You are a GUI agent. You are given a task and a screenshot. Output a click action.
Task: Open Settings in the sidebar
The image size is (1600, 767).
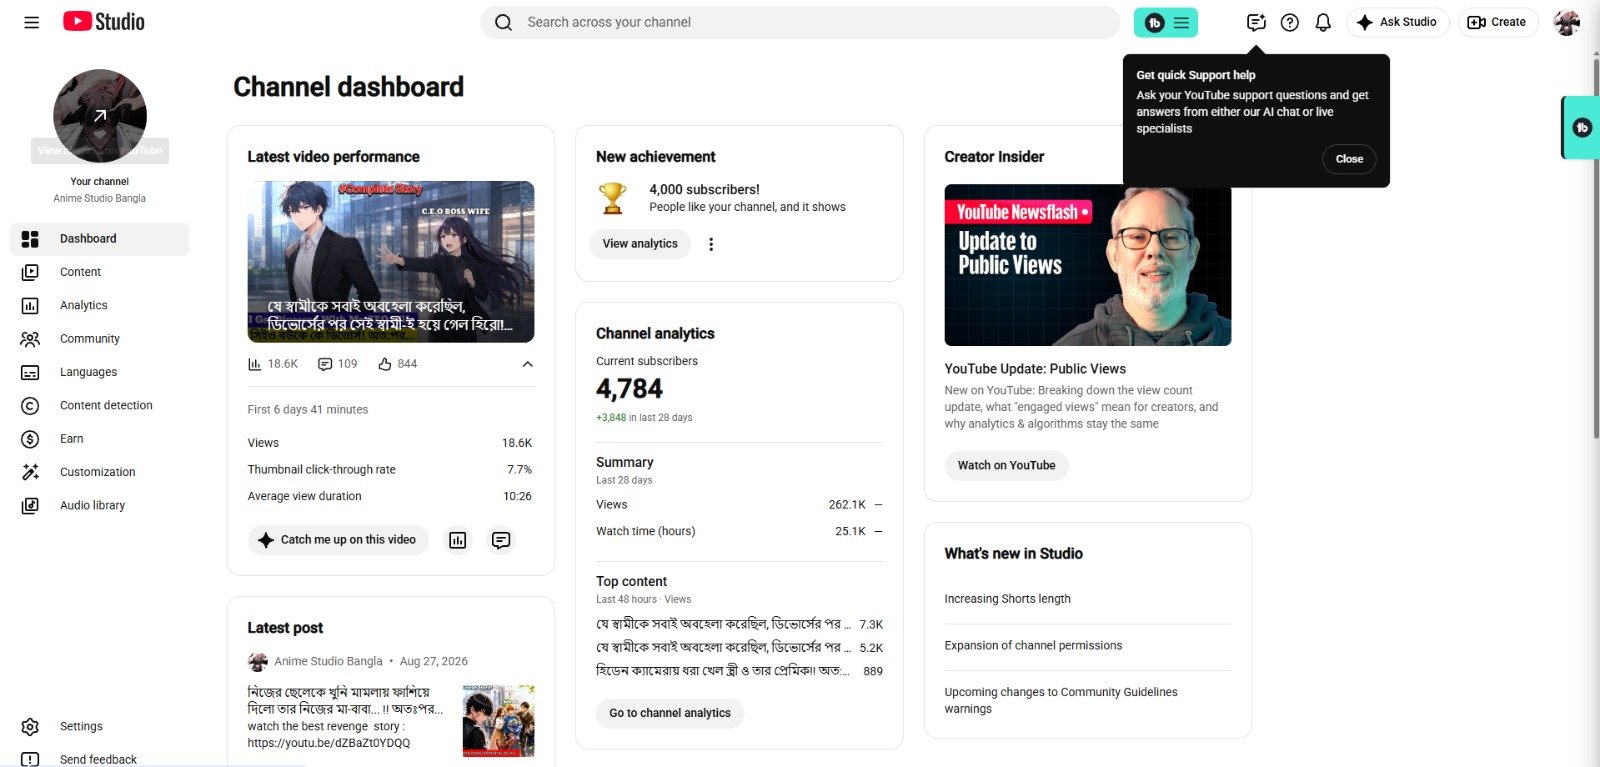(99, 727)
